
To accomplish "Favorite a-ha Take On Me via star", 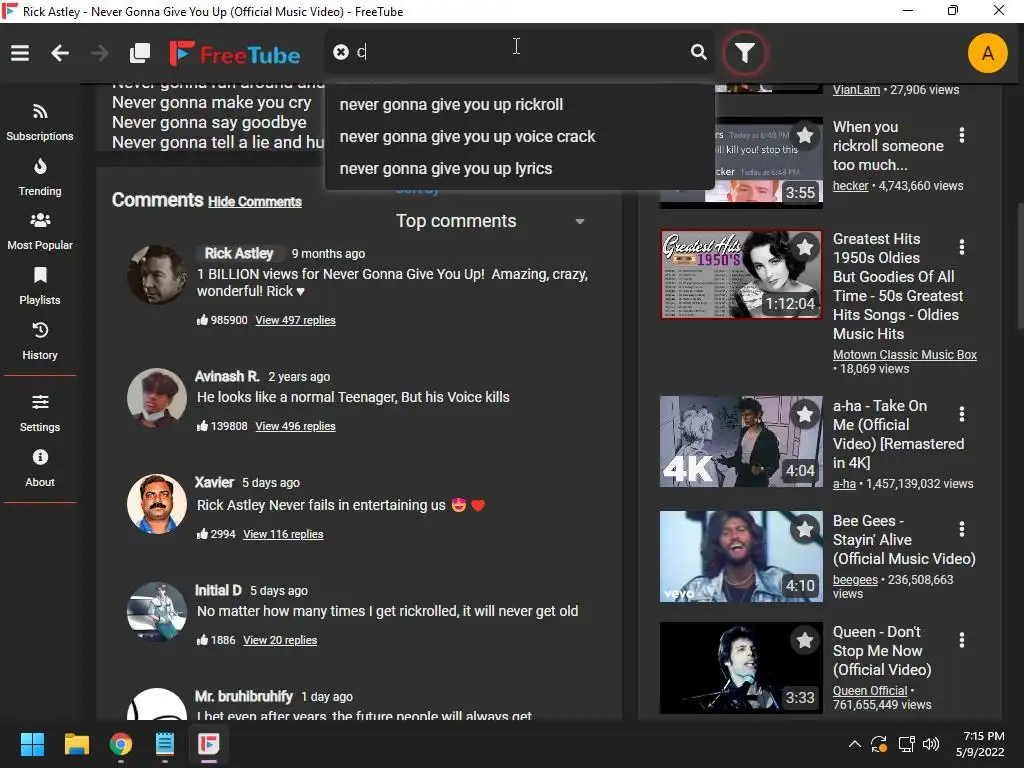I will tap(805, 414).
